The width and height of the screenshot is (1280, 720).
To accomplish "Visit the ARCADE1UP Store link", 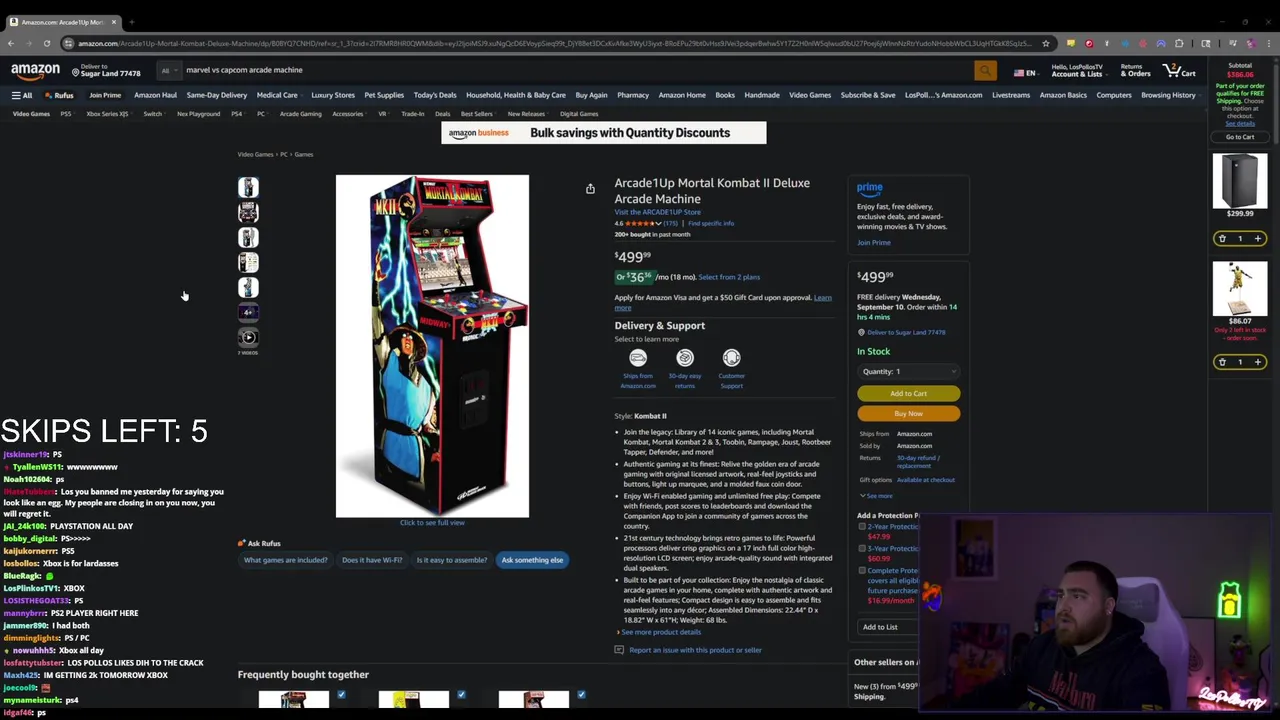I will (657, 212).
